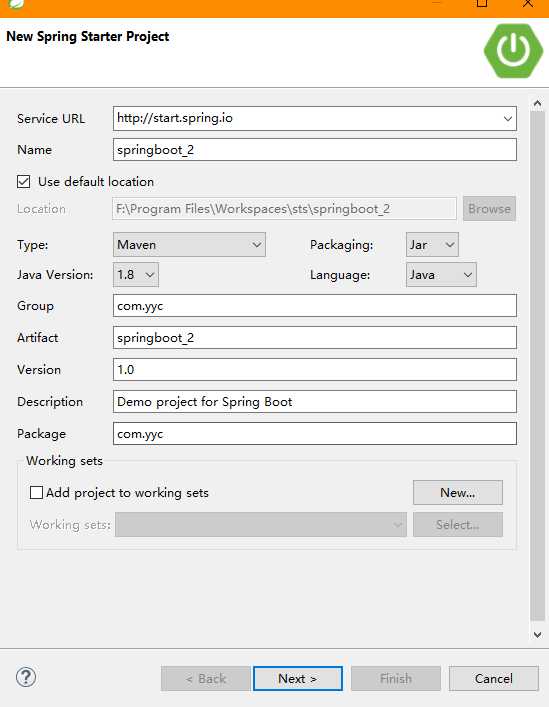
Task: Focus the Version field showing 1.0
Action: [315, 370]
